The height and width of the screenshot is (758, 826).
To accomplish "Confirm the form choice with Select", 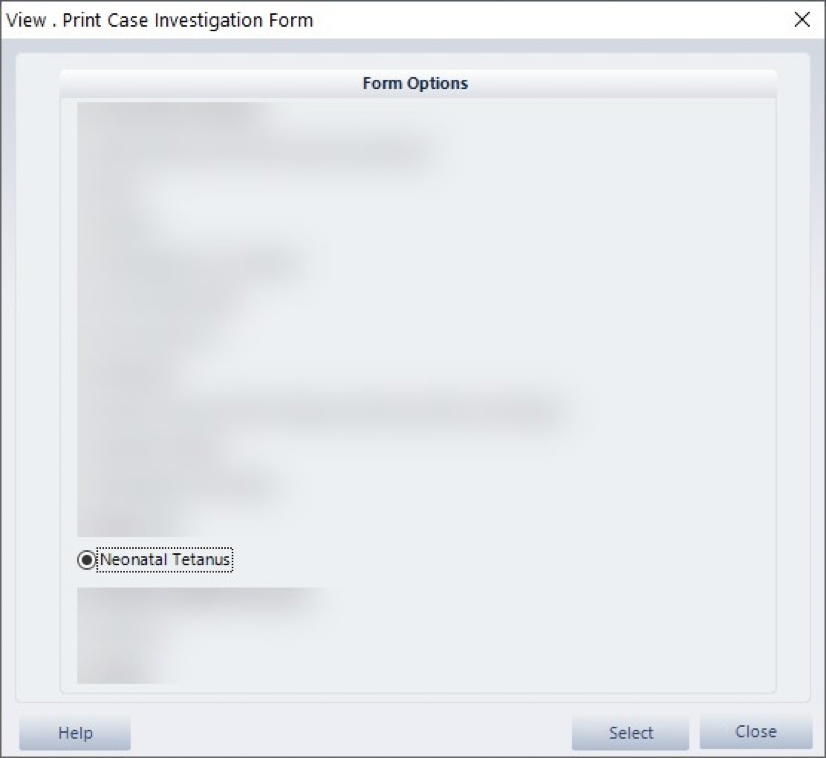I will pos(631,733).
